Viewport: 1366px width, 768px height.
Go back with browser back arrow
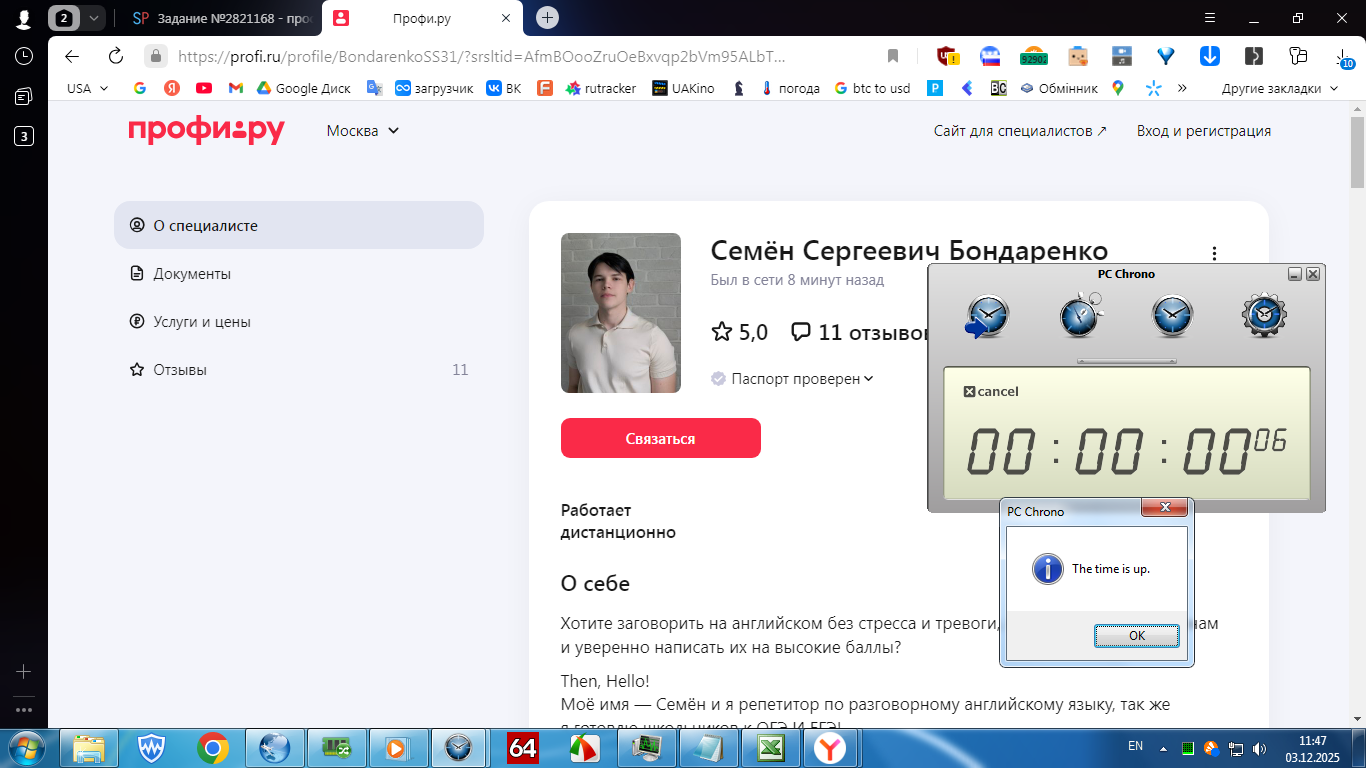click(x=72, y=56)
